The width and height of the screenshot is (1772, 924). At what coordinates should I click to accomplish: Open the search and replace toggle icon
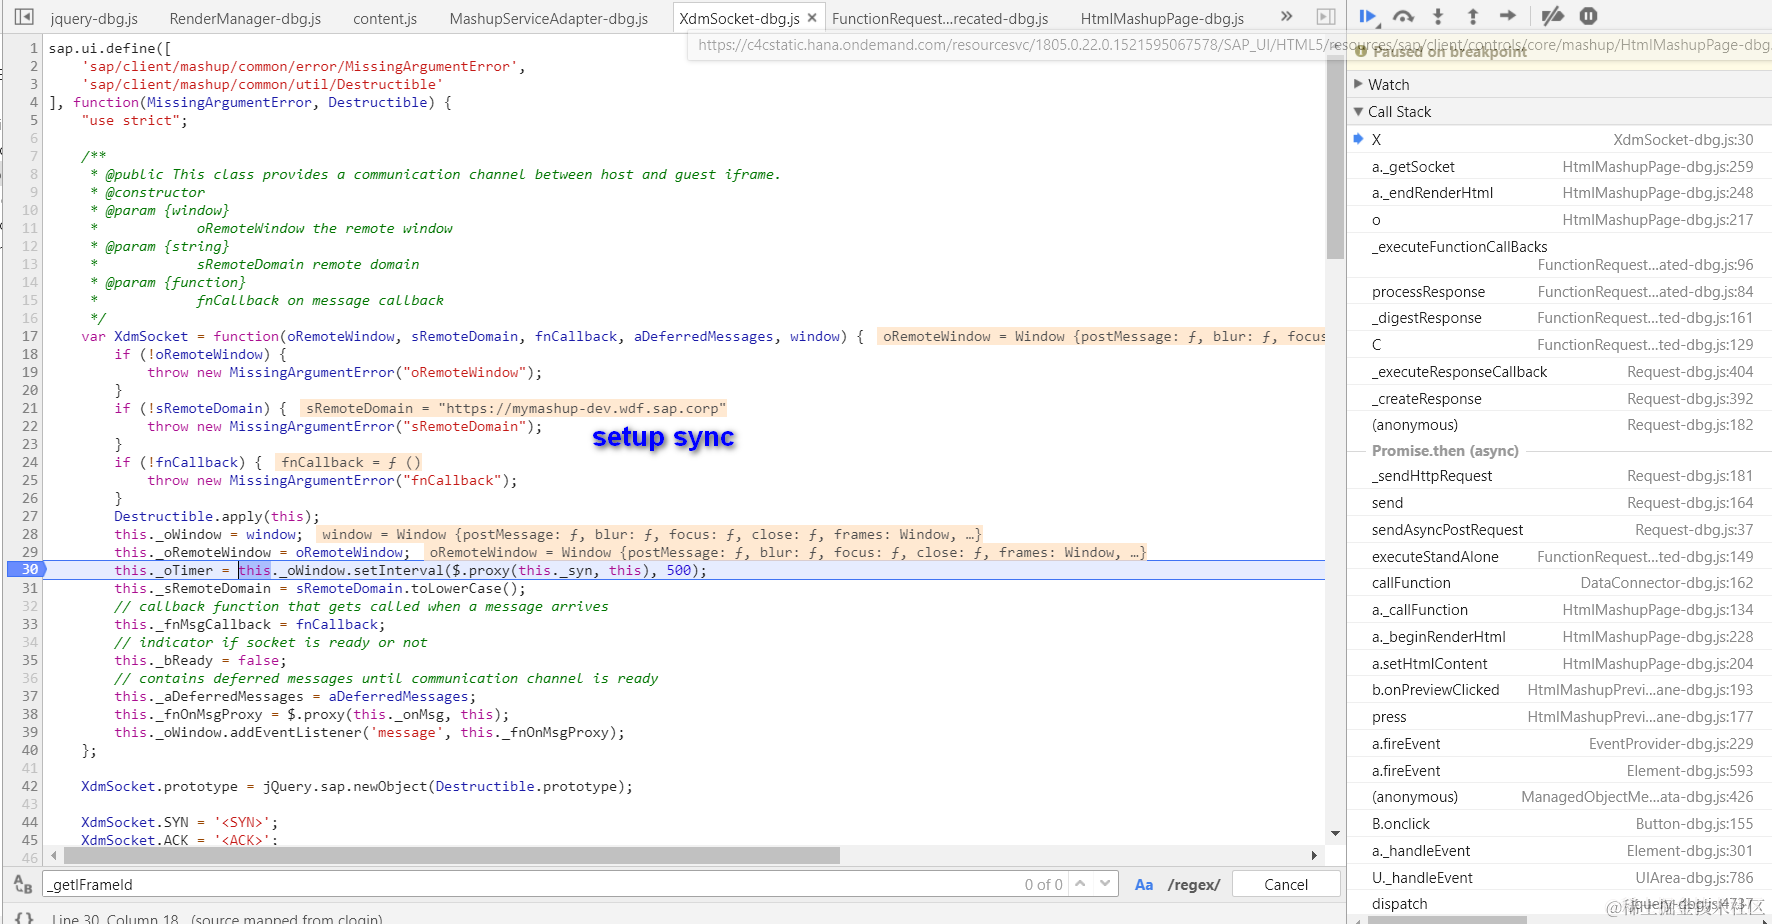tap(23, 885)
